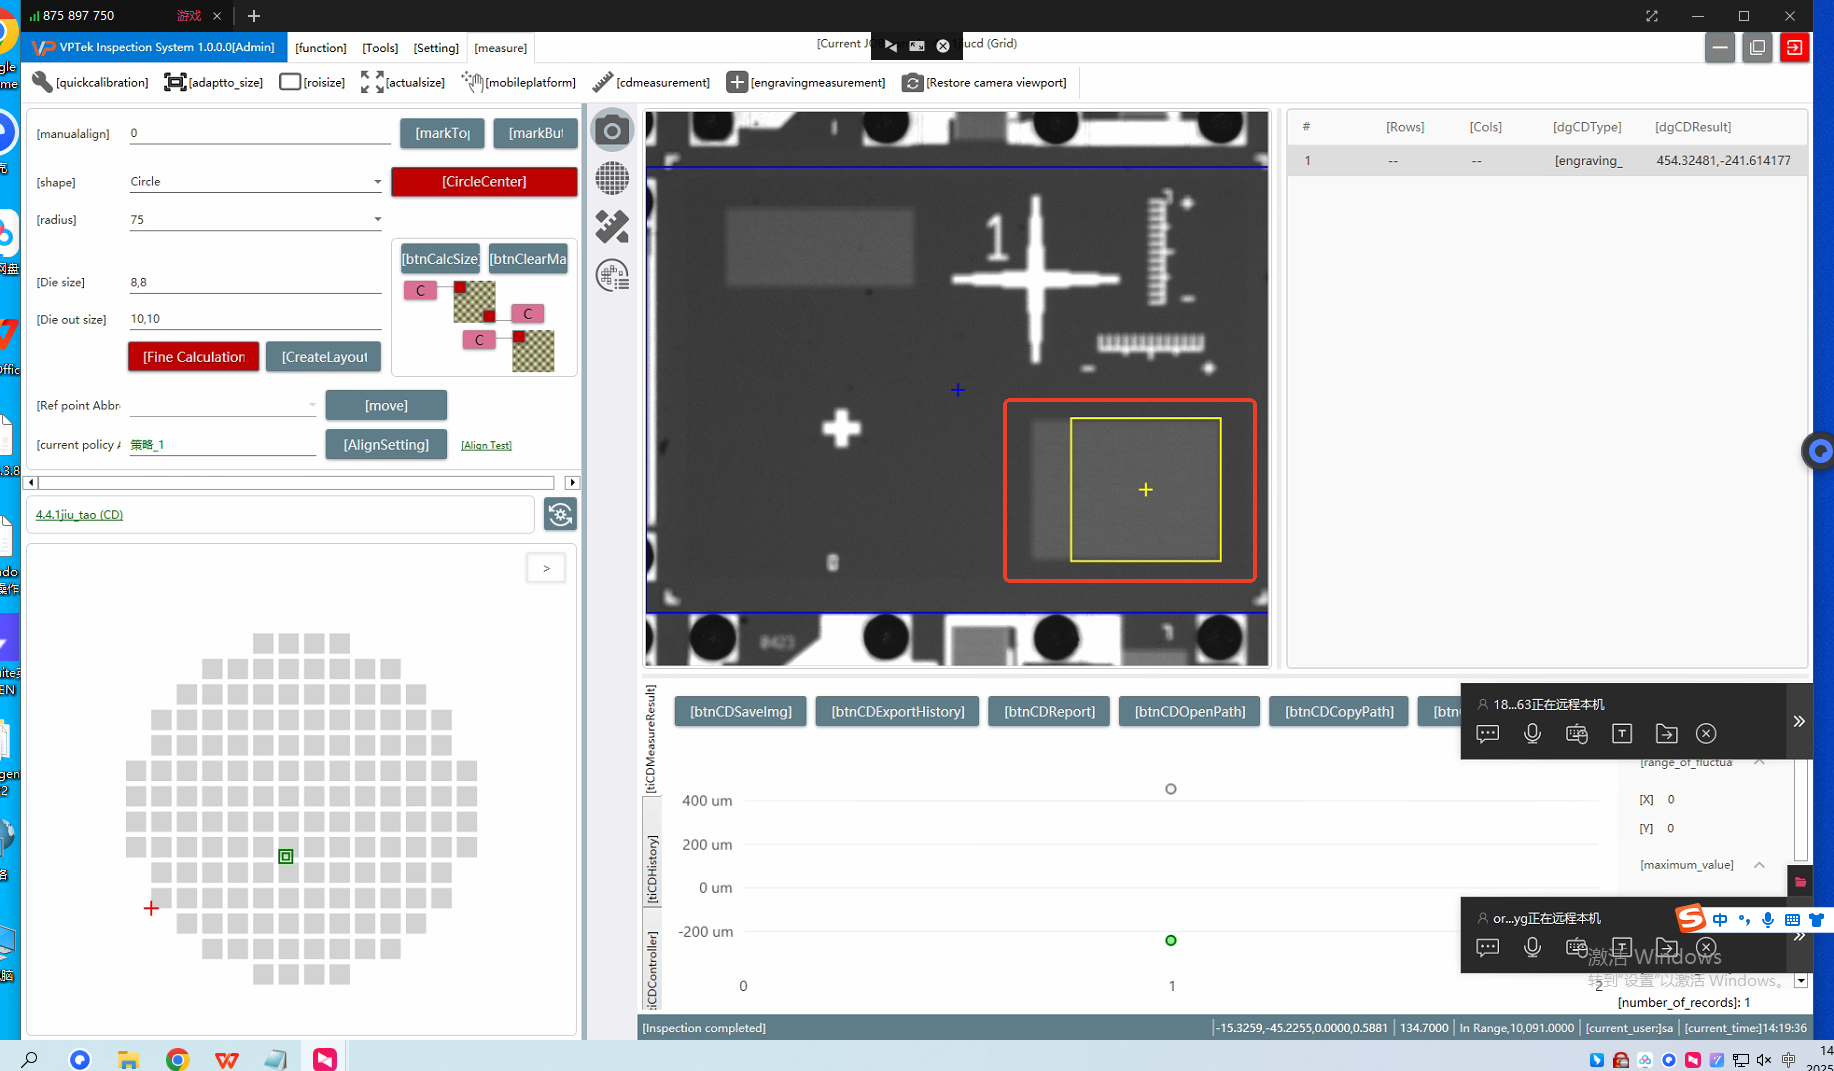Open the radius 75 dropdown
This screenshot has height=1071, width=1834.
click(377, 219)
